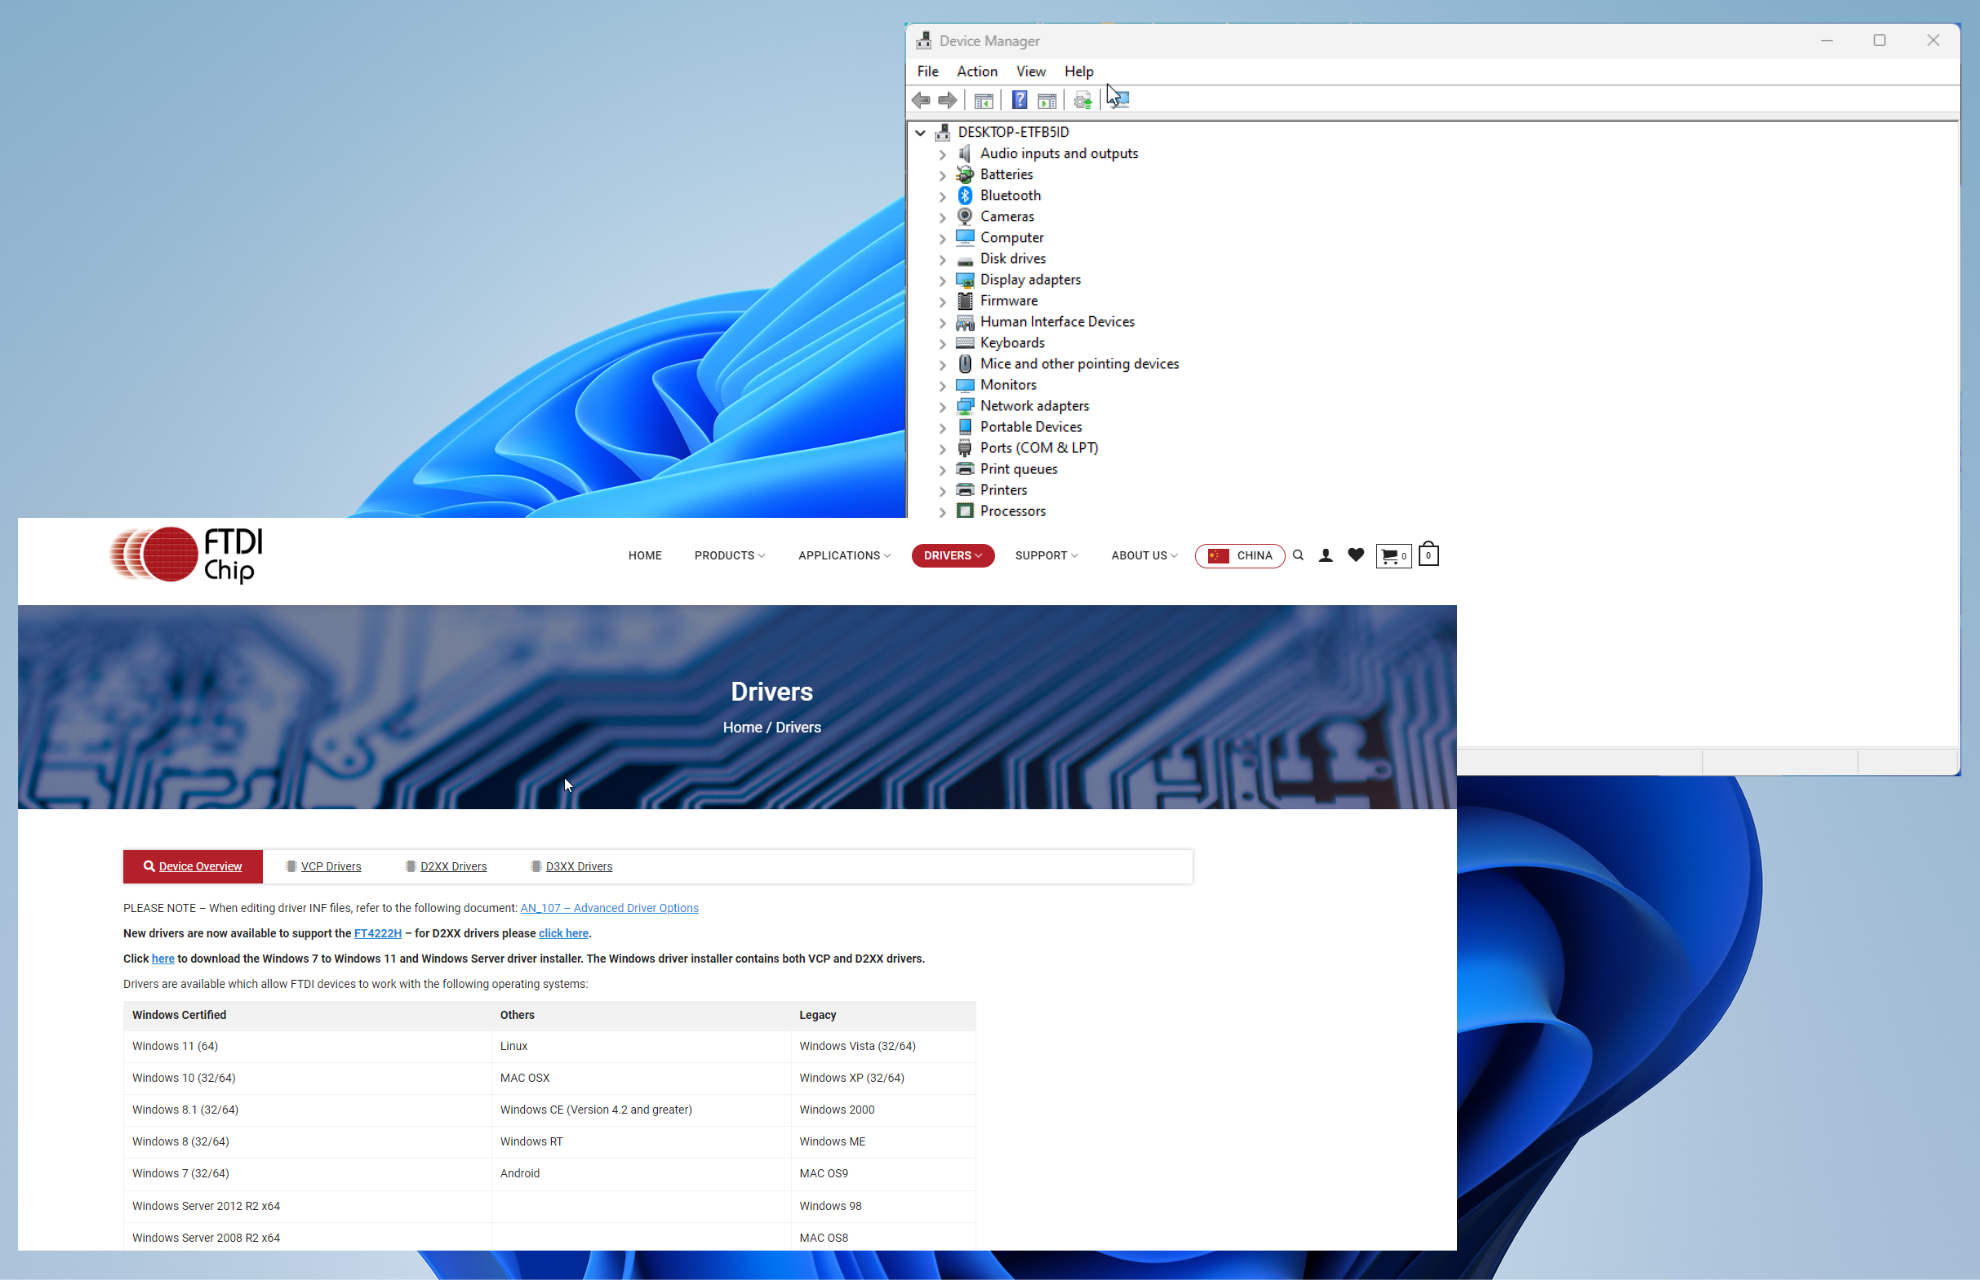Click the Back arrow in Device Manager
This screenshot has height=1280, width=1980.
(921, 100)
